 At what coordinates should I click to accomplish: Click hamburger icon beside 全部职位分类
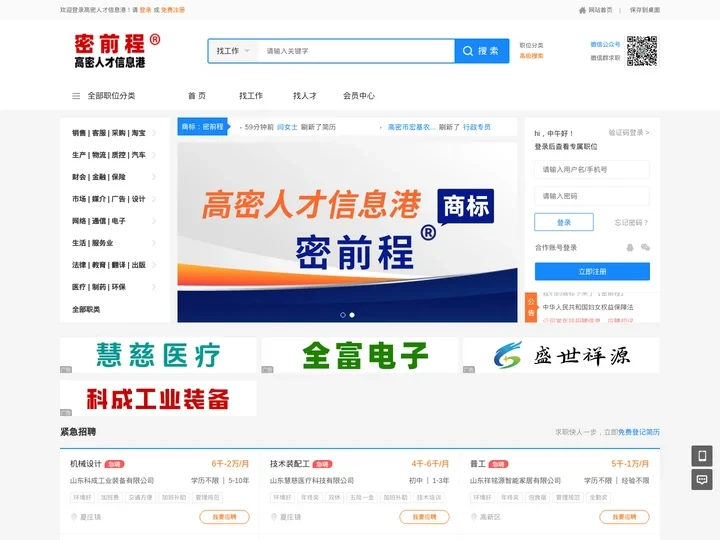[x=76, y=96]
